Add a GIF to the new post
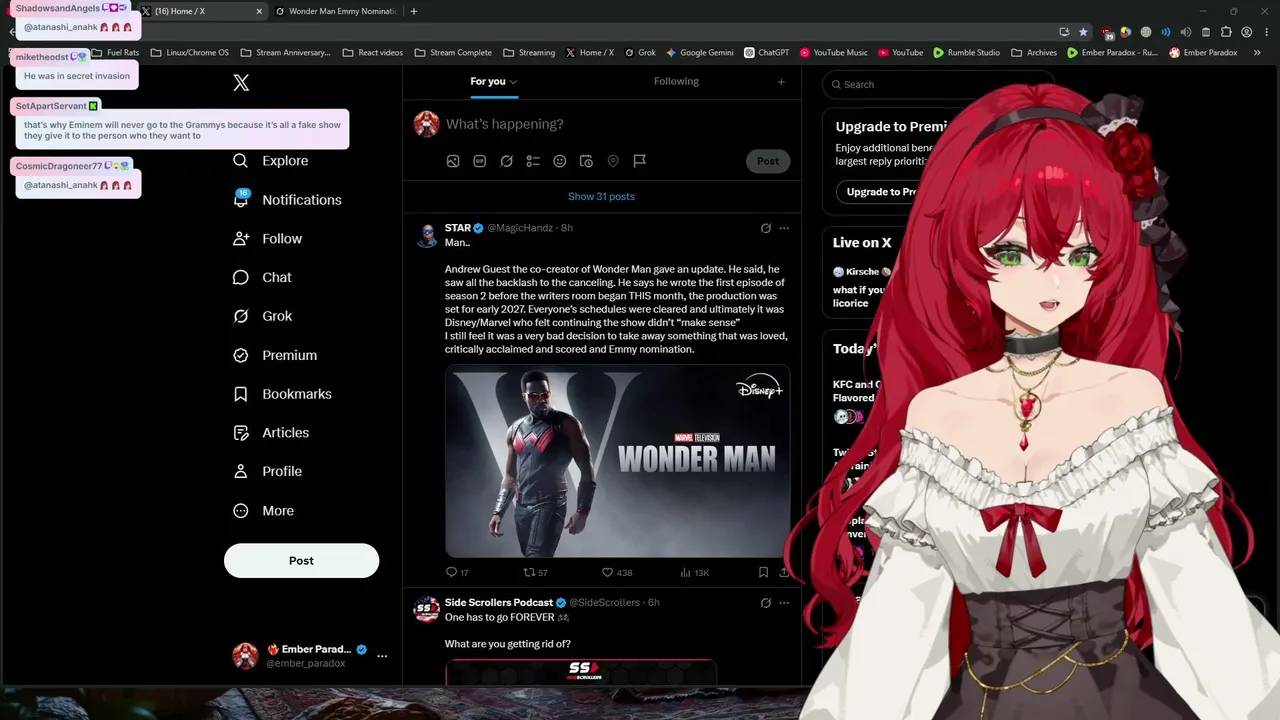The image size is (1280, 720). [x=480, y=161]
